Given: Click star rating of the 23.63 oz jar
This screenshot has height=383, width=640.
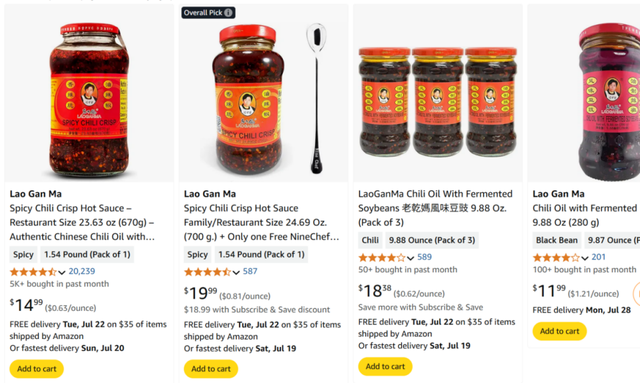Looking at the screenshot, I should click(33, 272).
